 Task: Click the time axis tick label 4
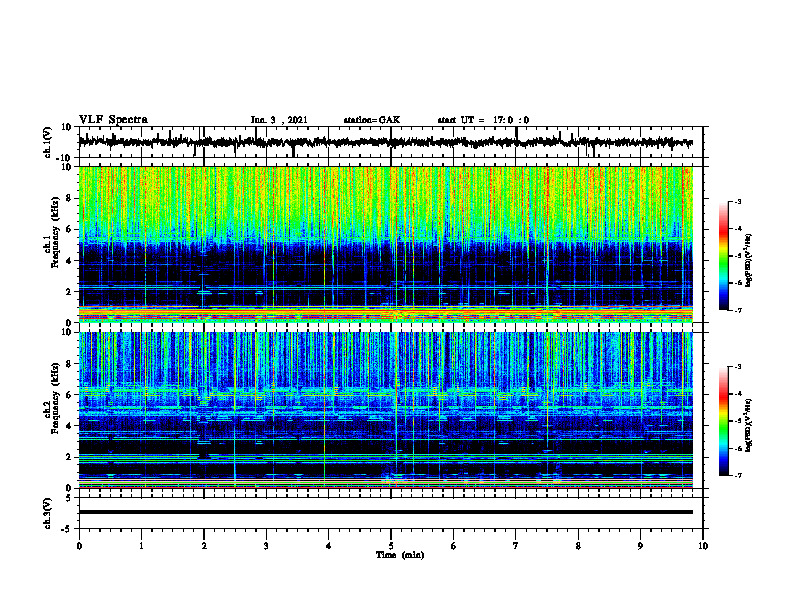[329, 546]
